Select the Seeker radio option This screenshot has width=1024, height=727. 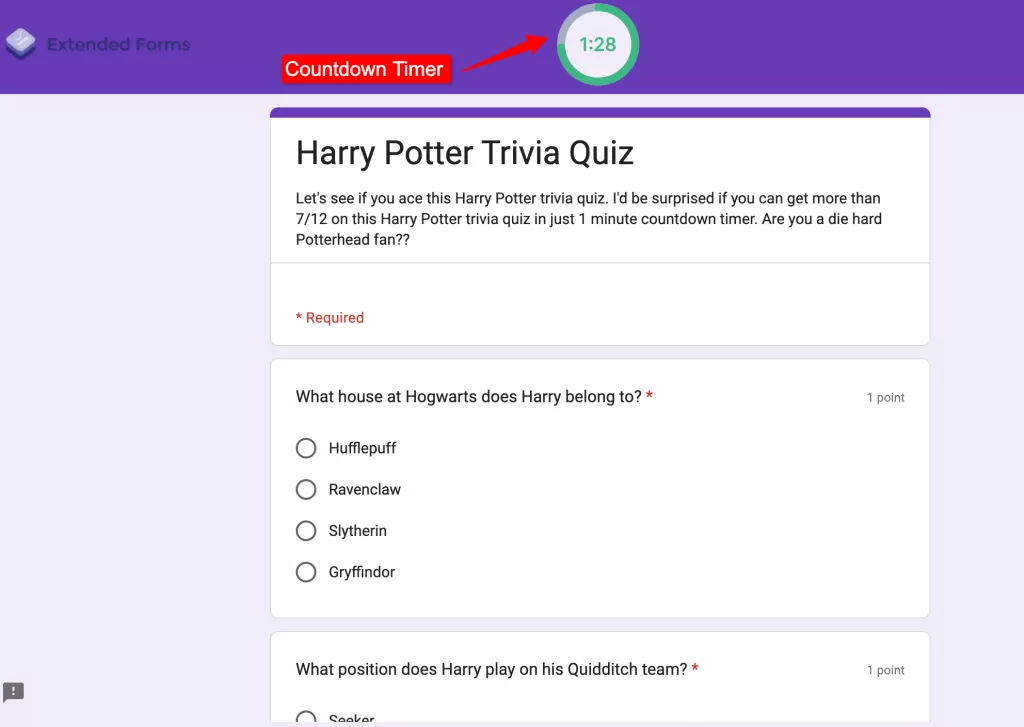pos(306,718)
